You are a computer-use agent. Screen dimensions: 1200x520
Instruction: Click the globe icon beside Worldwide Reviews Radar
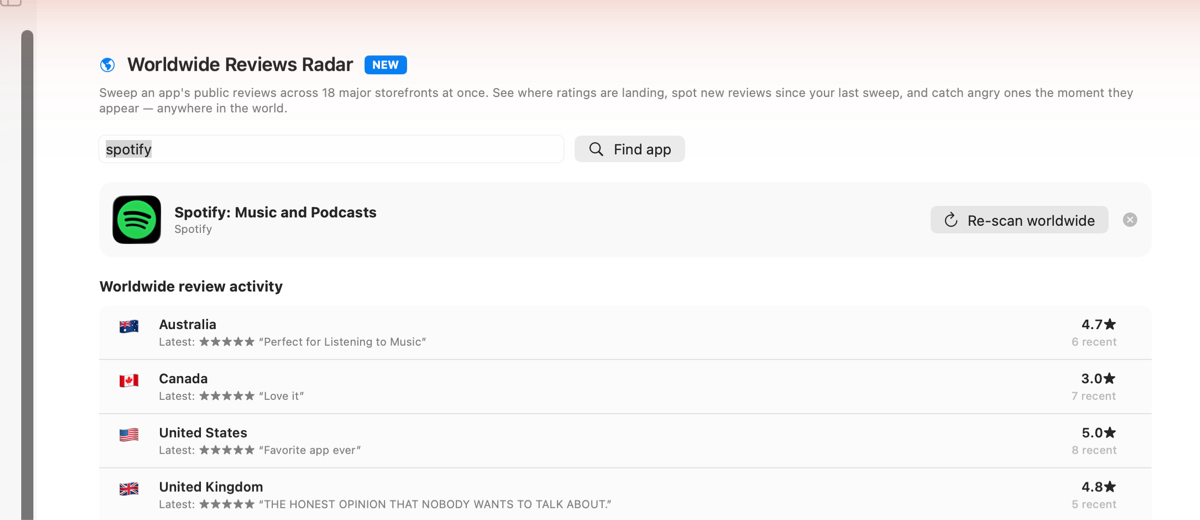[x=107, y=65]
